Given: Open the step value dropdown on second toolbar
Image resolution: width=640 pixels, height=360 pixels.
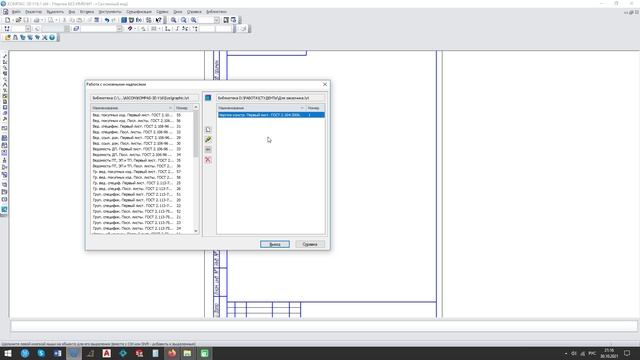Looking at the screenshot, I should pyautogui.click(x=28, y=29).
